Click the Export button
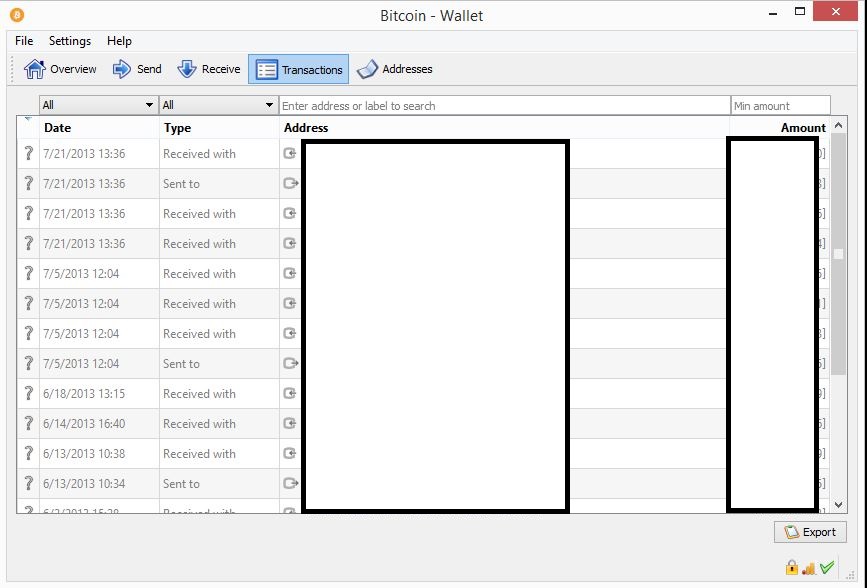This screenshot has width=867, height=588. 810,532
